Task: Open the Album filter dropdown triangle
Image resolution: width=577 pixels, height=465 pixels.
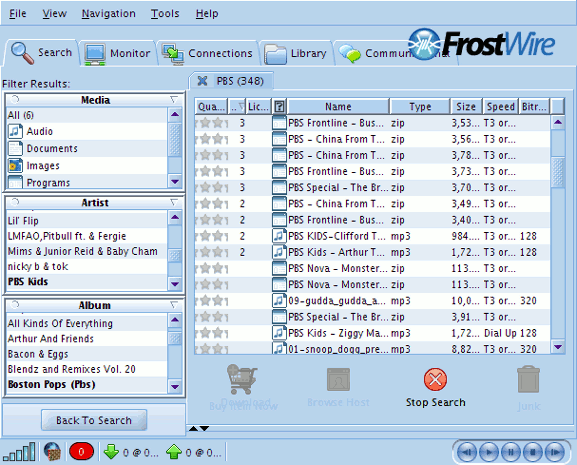Action: click(x=174, y=305)
